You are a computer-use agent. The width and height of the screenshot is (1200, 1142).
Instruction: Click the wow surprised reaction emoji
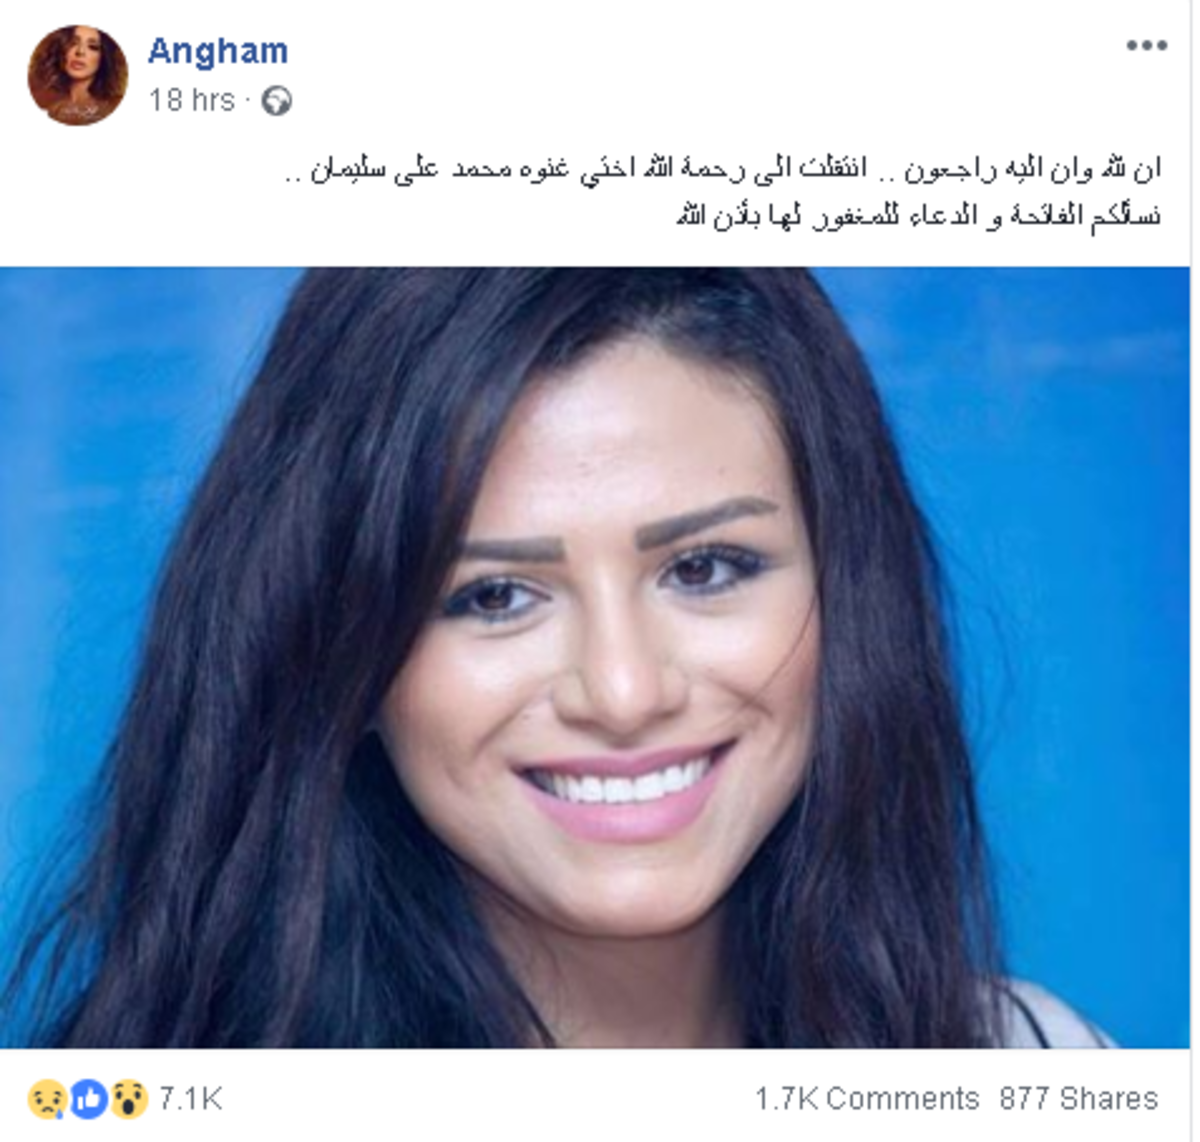[x=129, y=1099]
